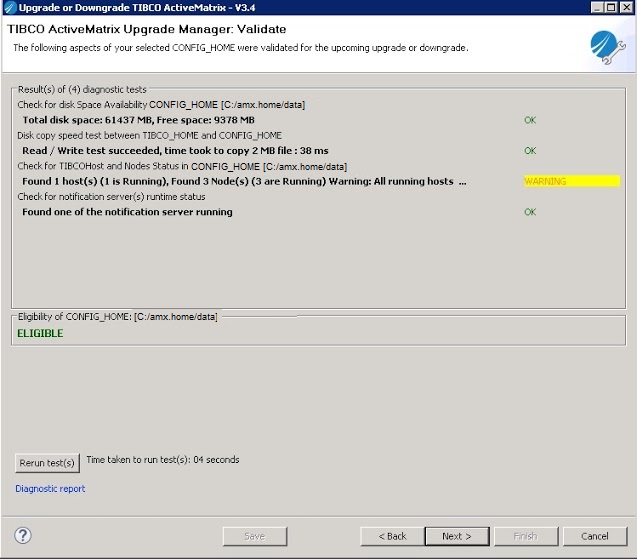637x560 pixels.
Task: Click 'Check for disk Space Availability' heading
Action: tap(161, 105)
